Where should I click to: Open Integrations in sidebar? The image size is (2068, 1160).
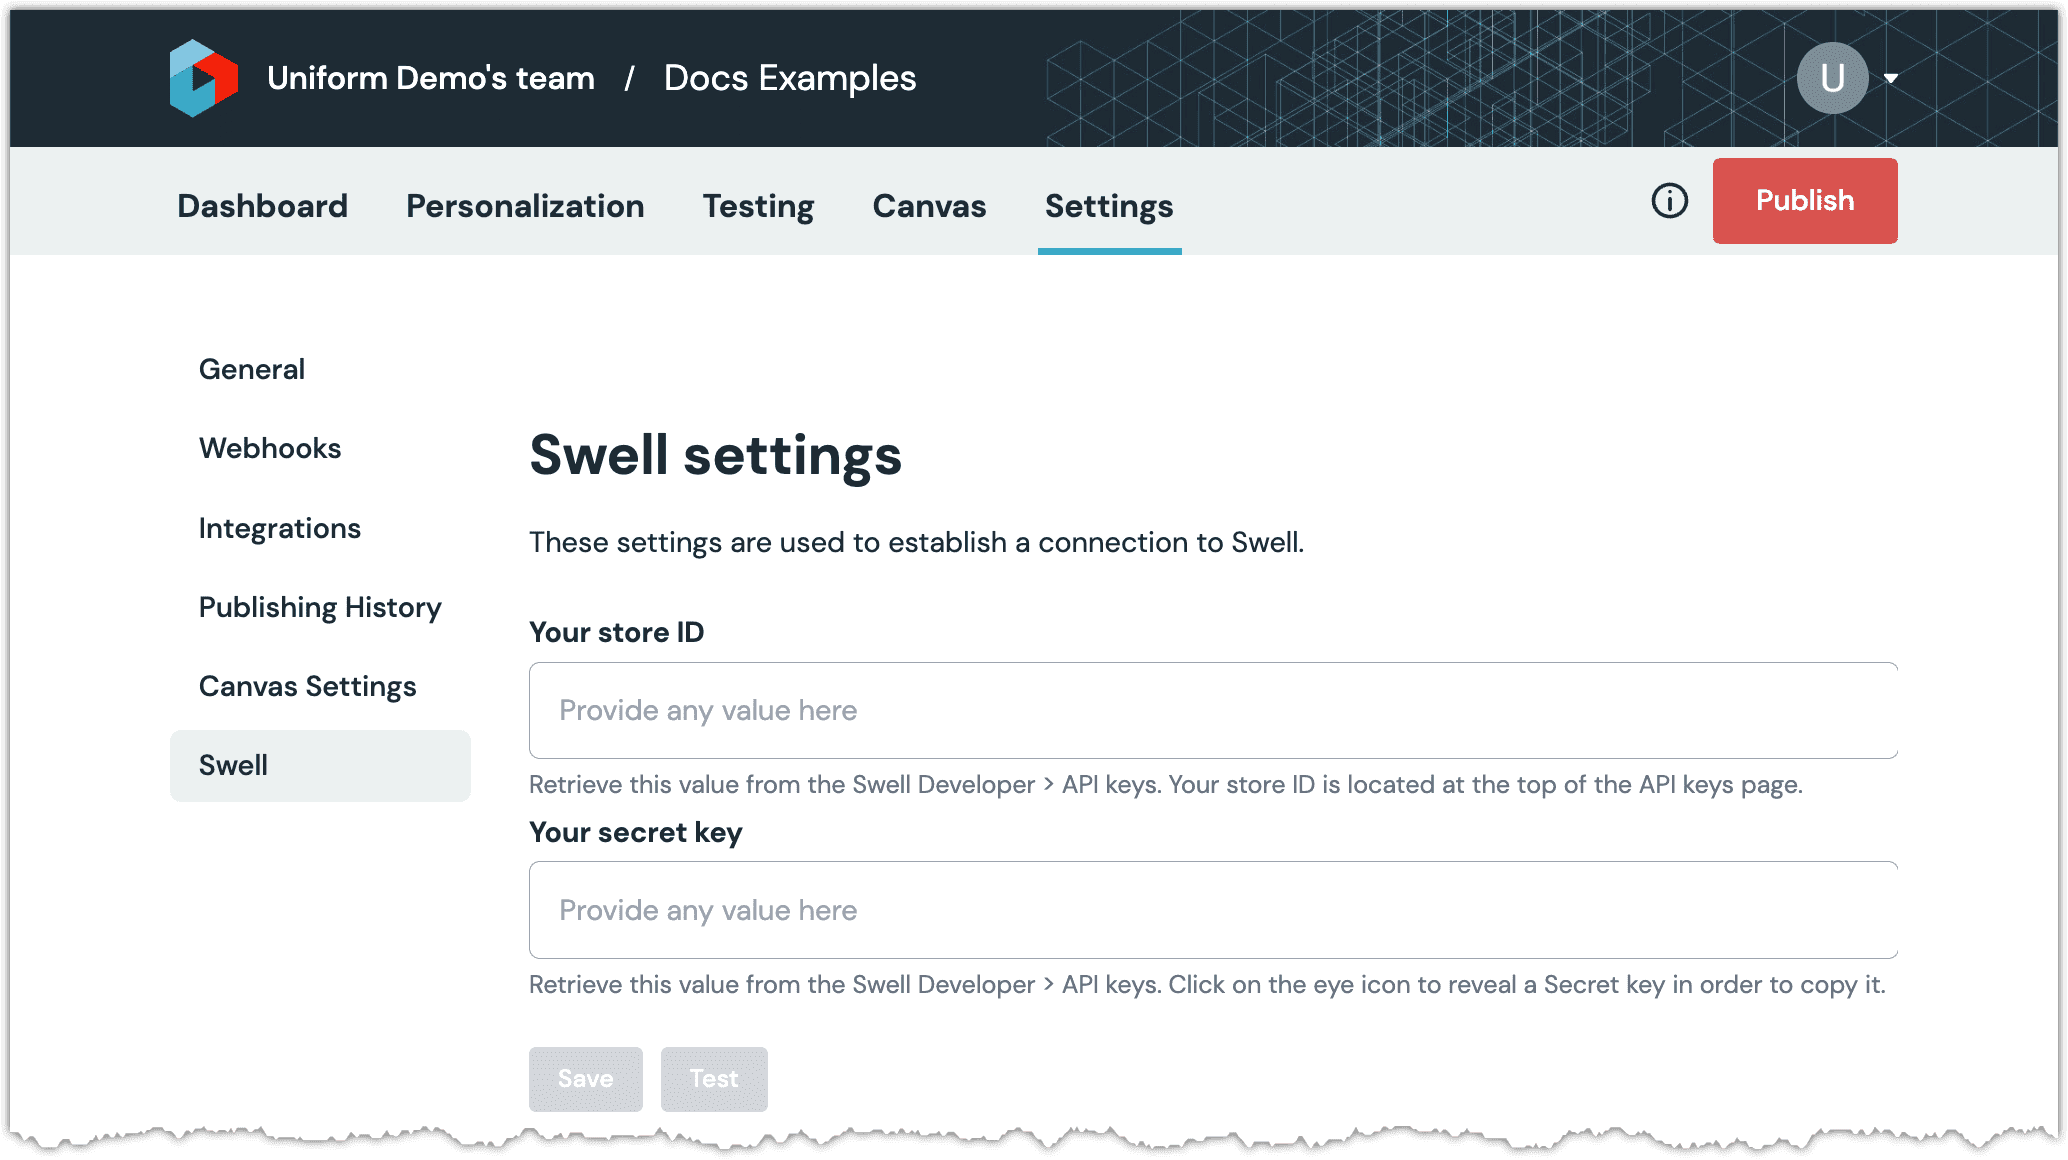pyautogui.click(x=280, y=528)
